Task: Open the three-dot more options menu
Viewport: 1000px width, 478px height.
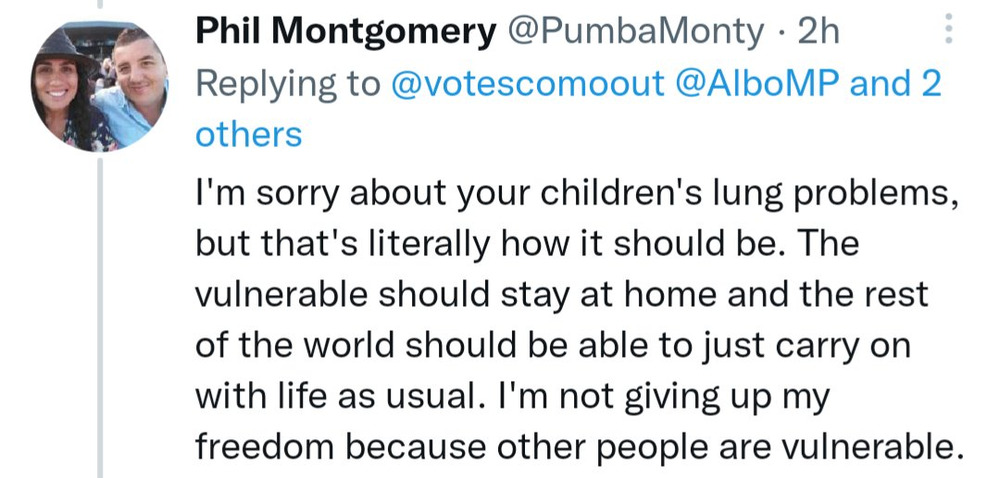Action: (x=949, y=29)
